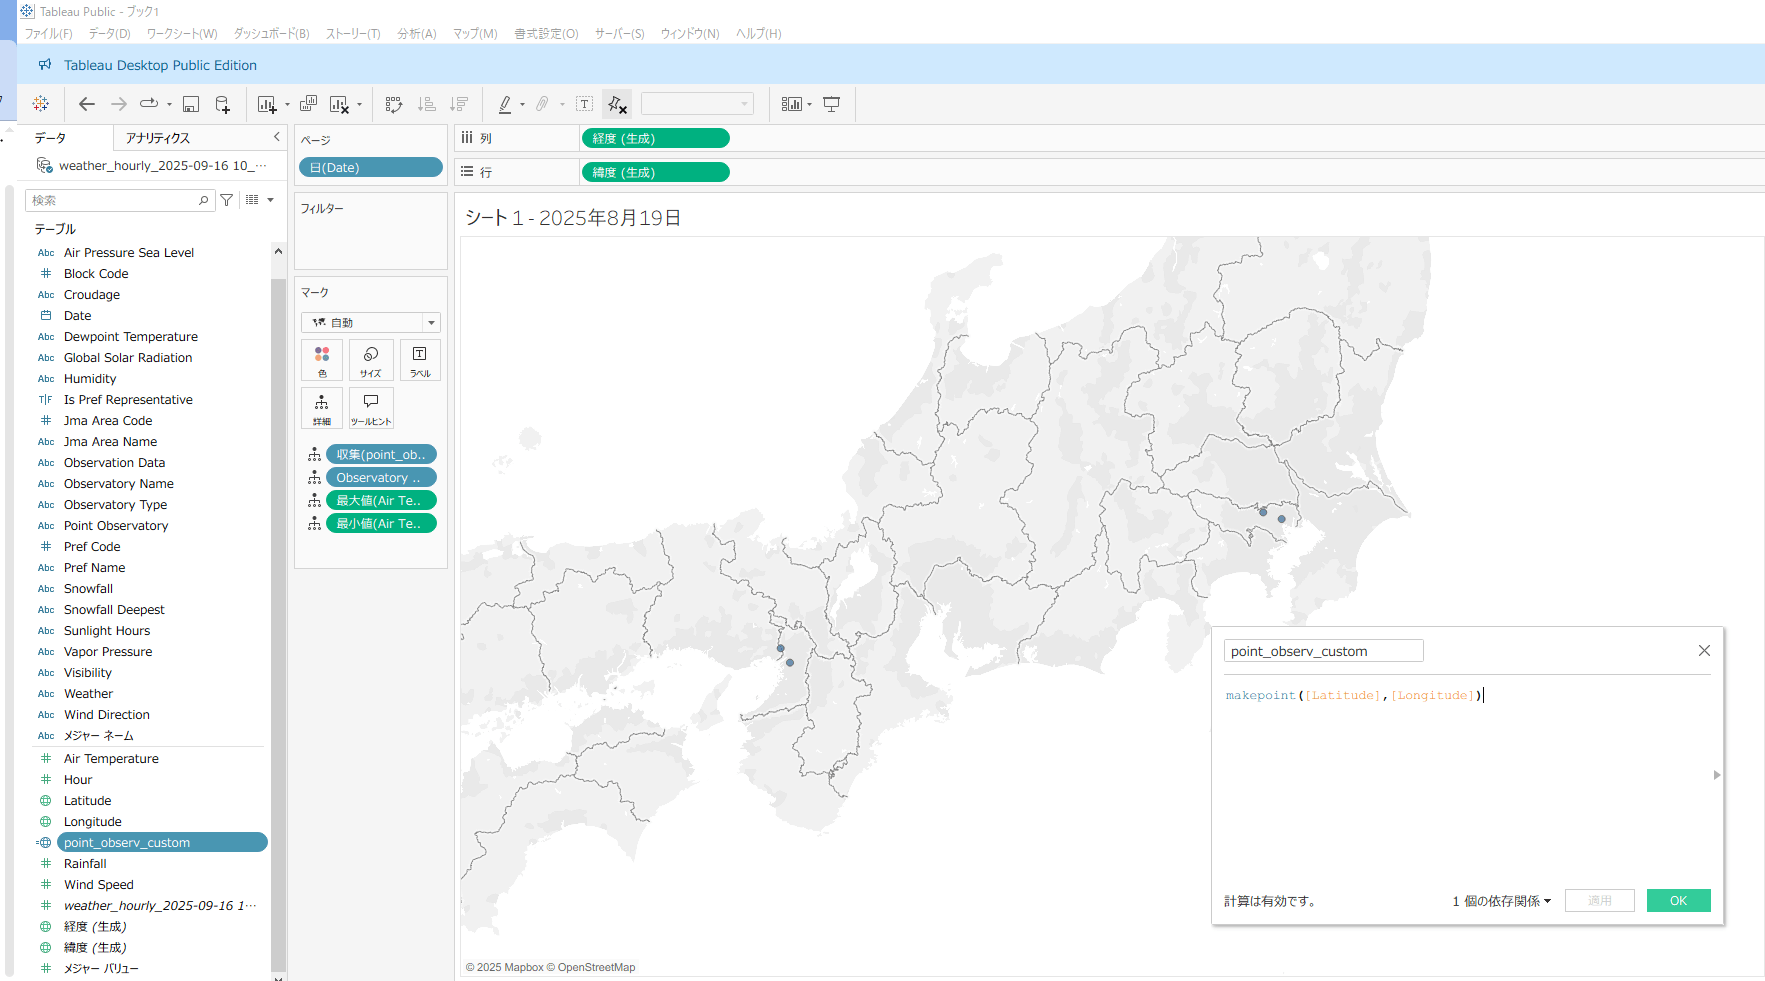This screenshot has width=1765, height=981.
Task: Open the Size button in Marks card
Action: point(371,360)
